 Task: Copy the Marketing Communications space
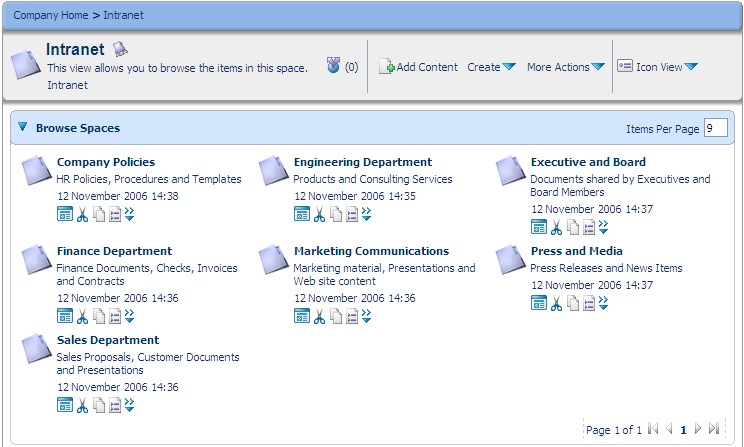(336, 316)
